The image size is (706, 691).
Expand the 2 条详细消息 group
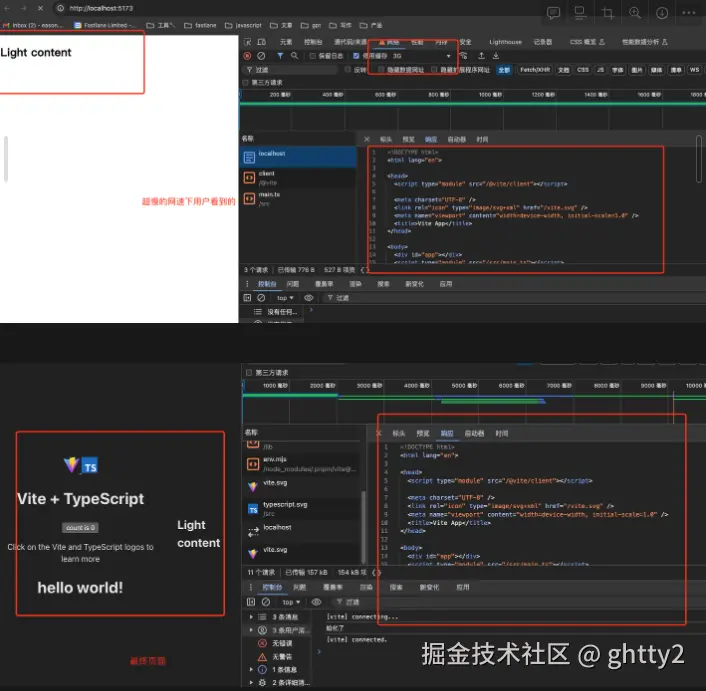[251, 682]
